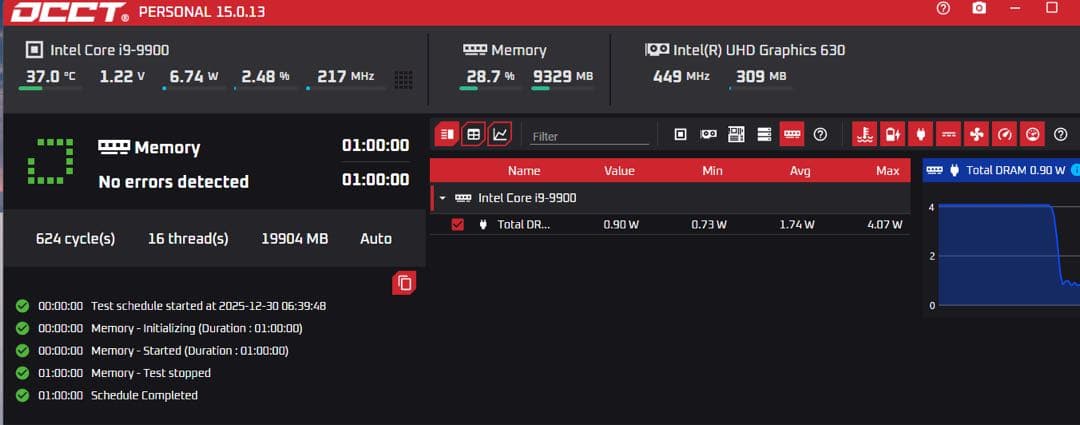The width and height of the screenshot is (1080, 425).
Task: Click the 16 thread(s) value
Action: tap(188, 239)
